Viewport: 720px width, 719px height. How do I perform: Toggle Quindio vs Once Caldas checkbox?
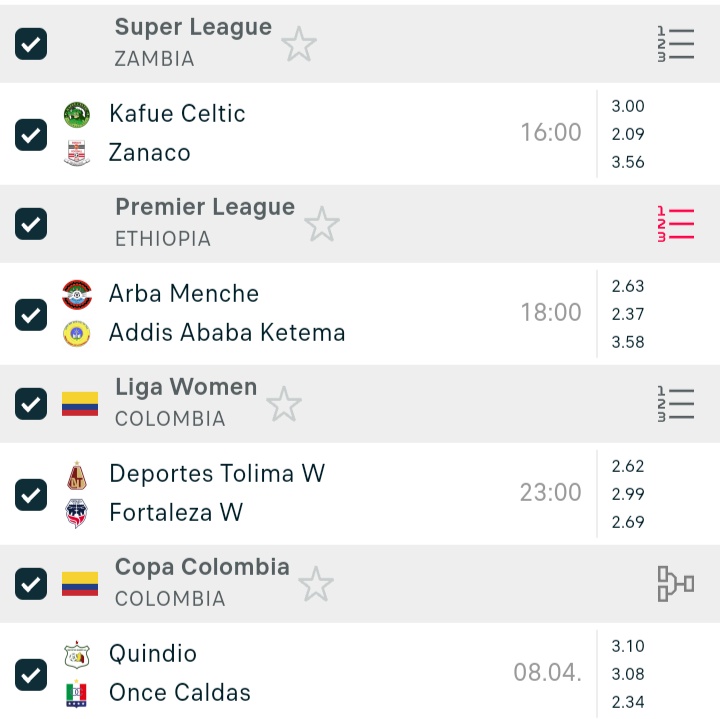pyautogui.click(x=31, y=674)
